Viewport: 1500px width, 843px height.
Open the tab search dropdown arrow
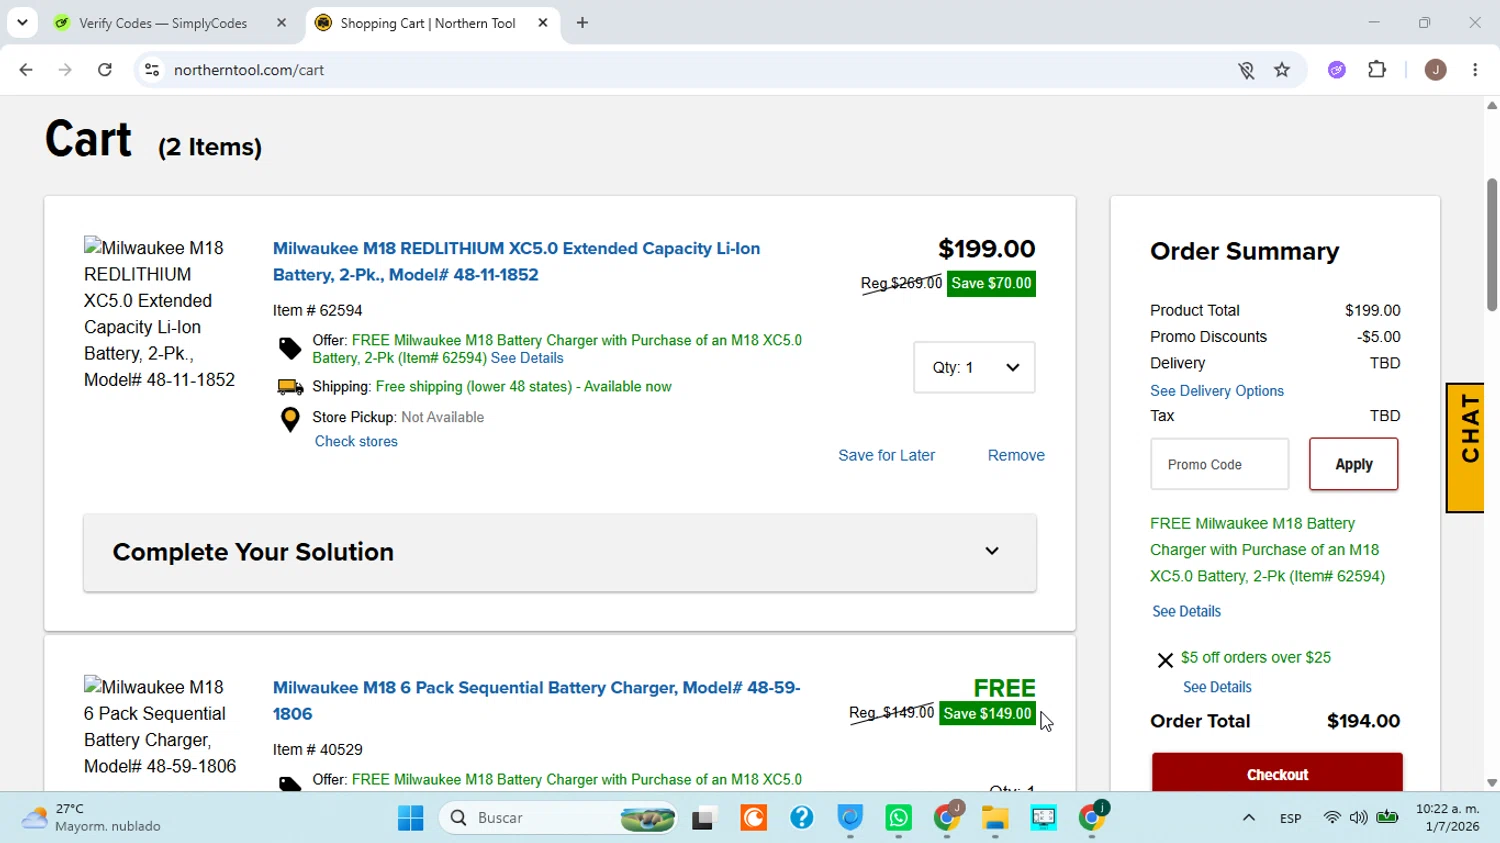[22, 22]
